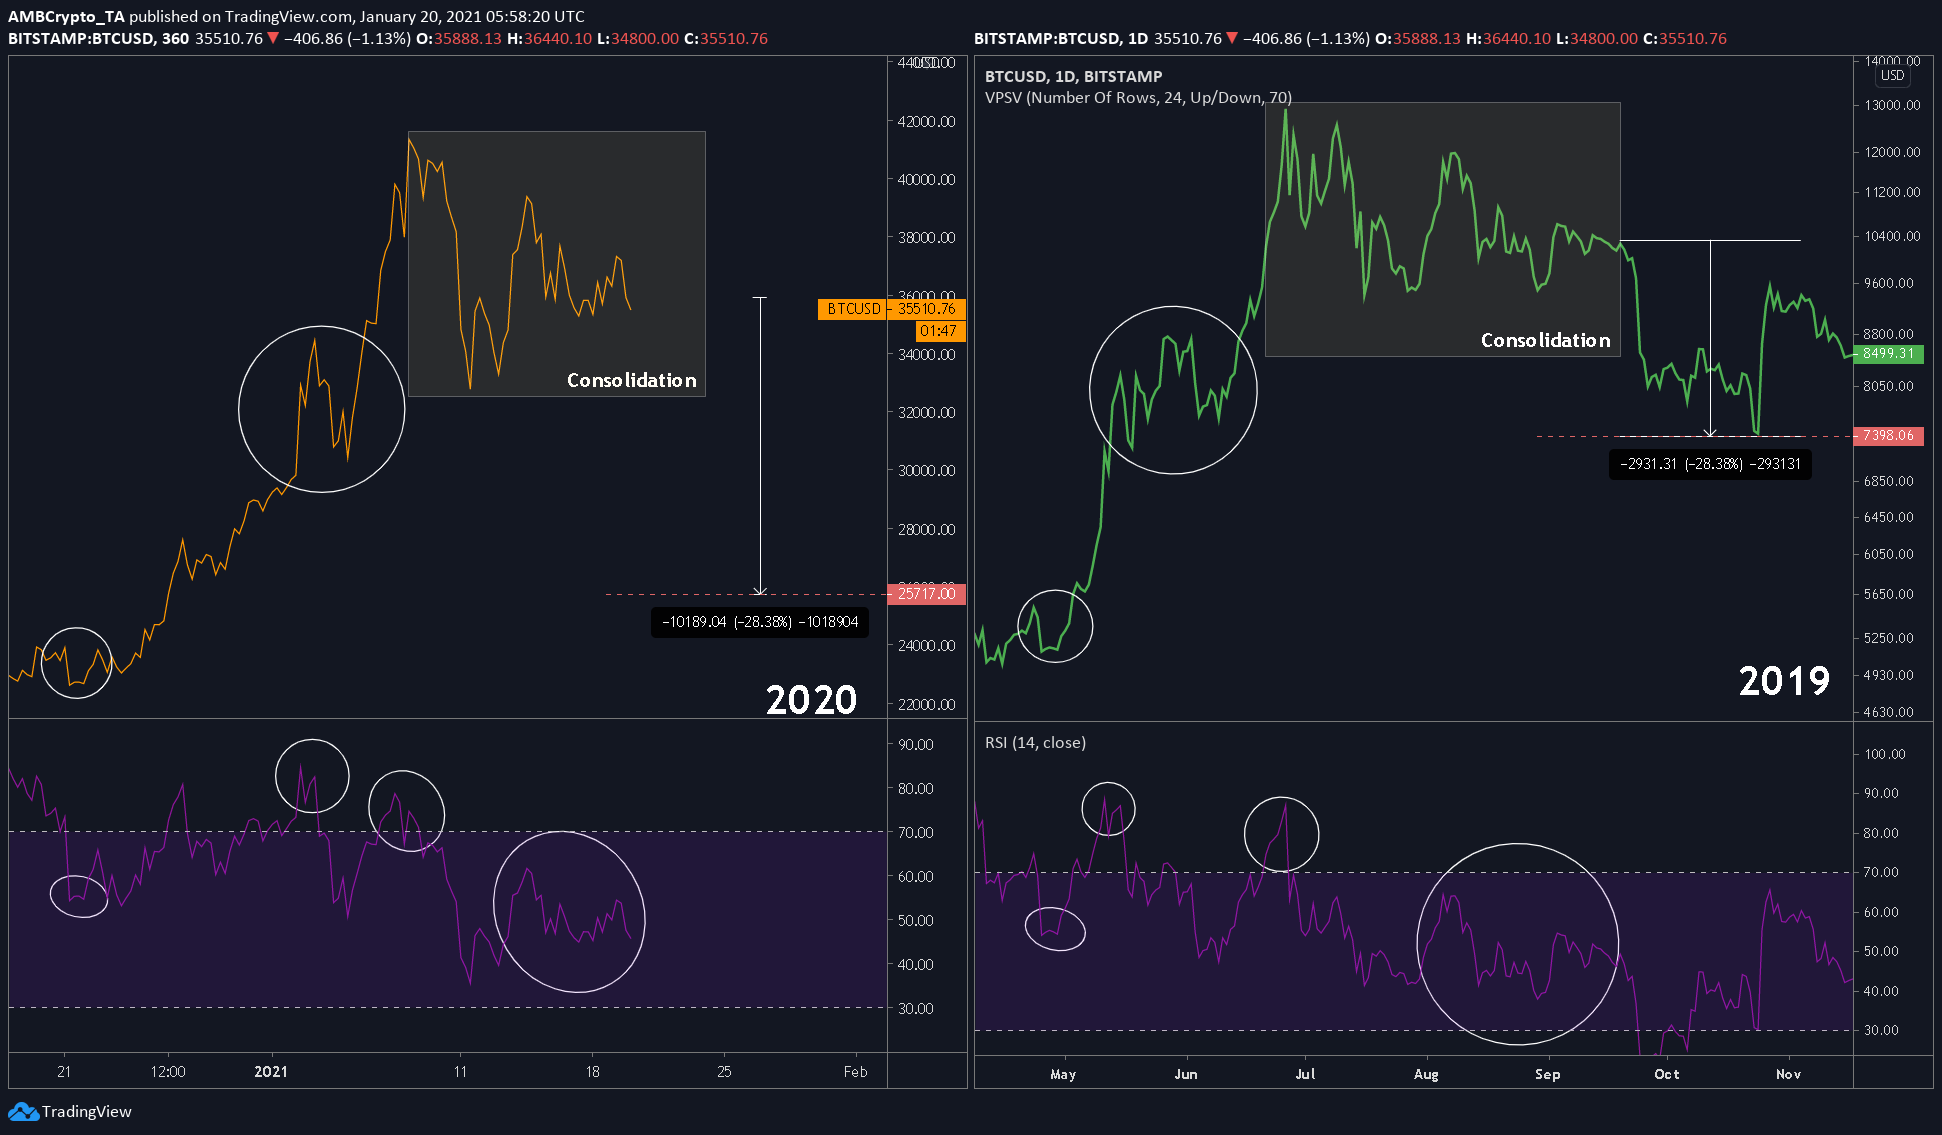1942x1135 pixels.
Task: Click the -2931.31 (-28.38%) measurement label
Action: (x=1710, y=464)
